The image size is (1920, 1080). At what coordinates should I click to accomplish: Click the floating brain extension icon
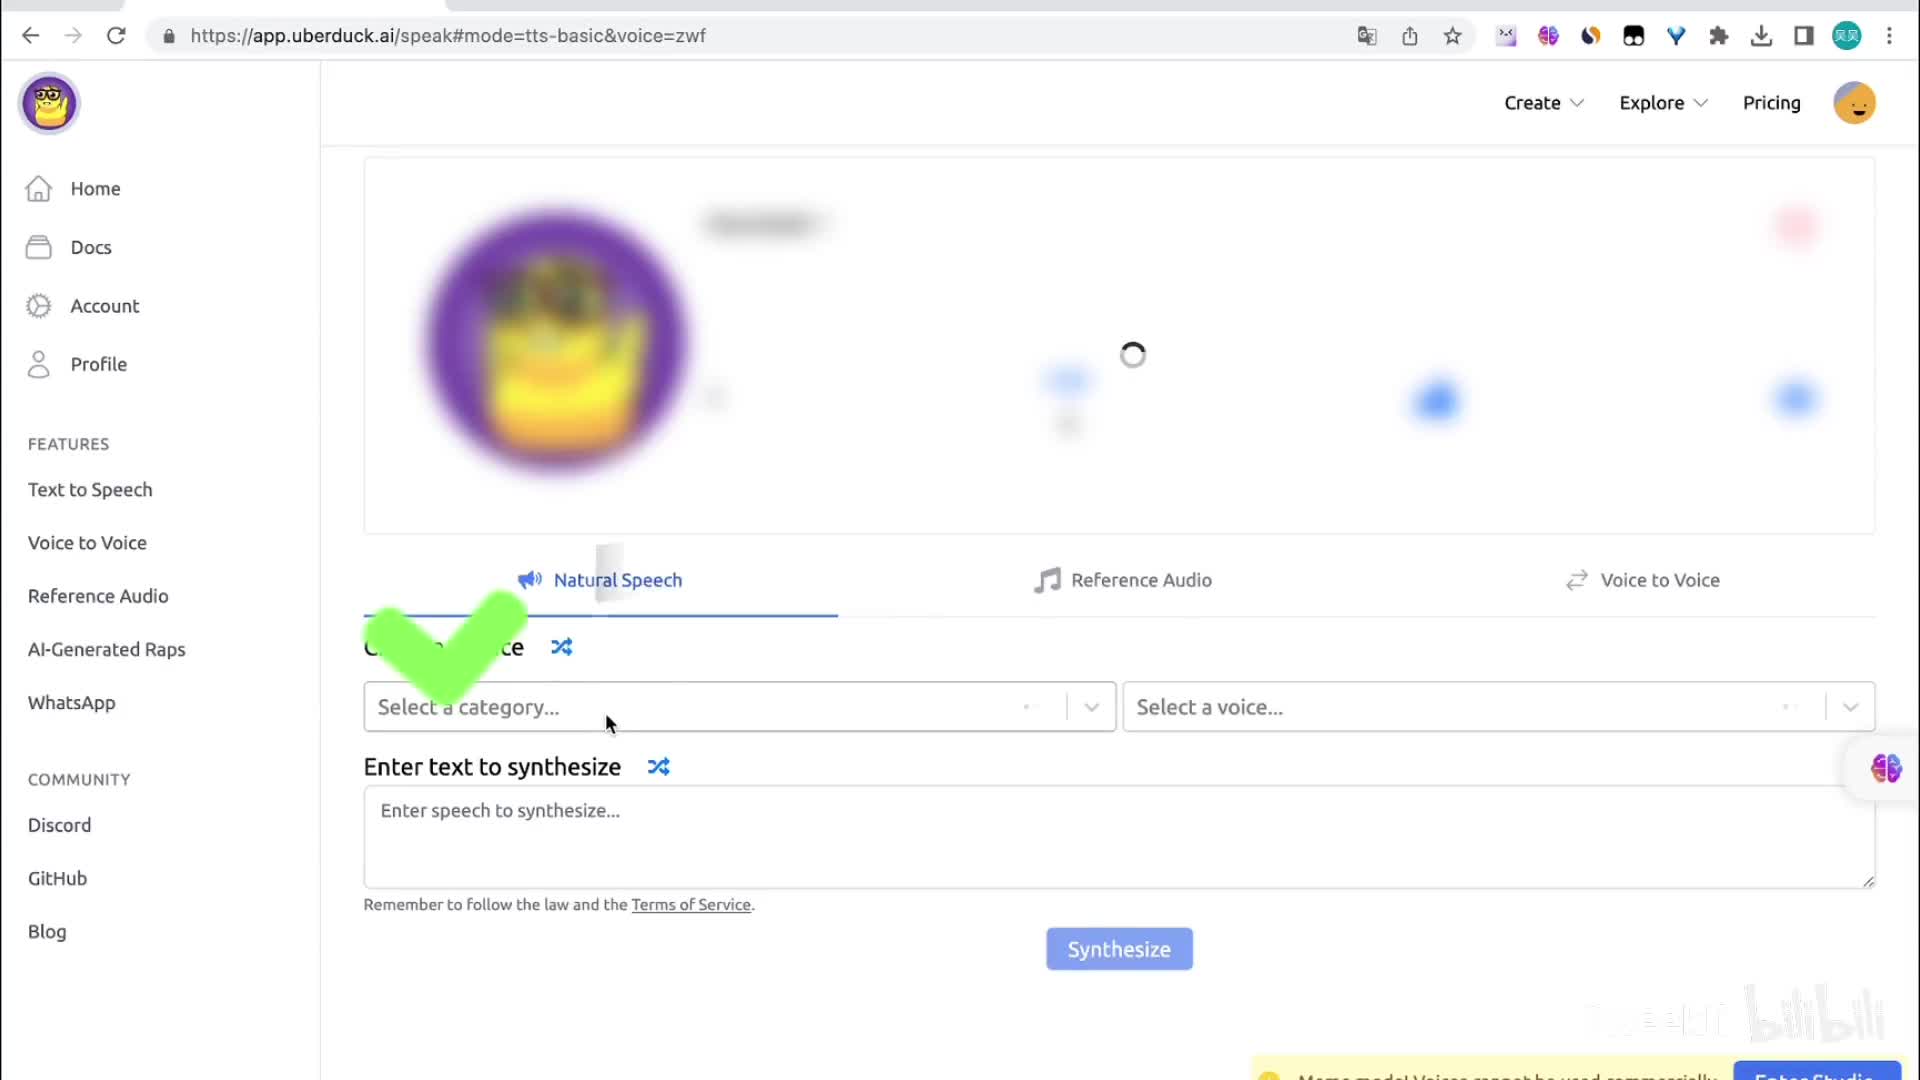tap(1886, 768)
